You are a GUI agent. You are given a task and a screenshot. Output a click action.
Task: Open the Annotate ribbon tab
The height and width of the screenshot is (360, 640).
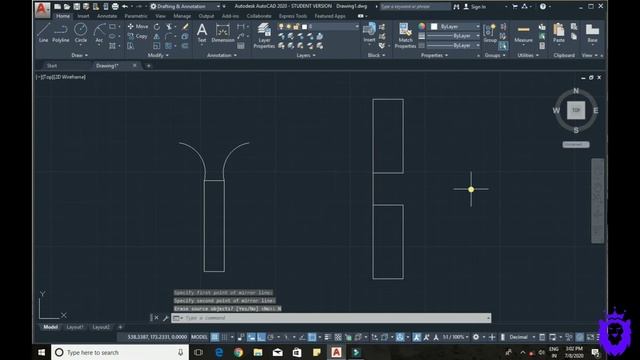pyautogui.click(x=107, y=16)
